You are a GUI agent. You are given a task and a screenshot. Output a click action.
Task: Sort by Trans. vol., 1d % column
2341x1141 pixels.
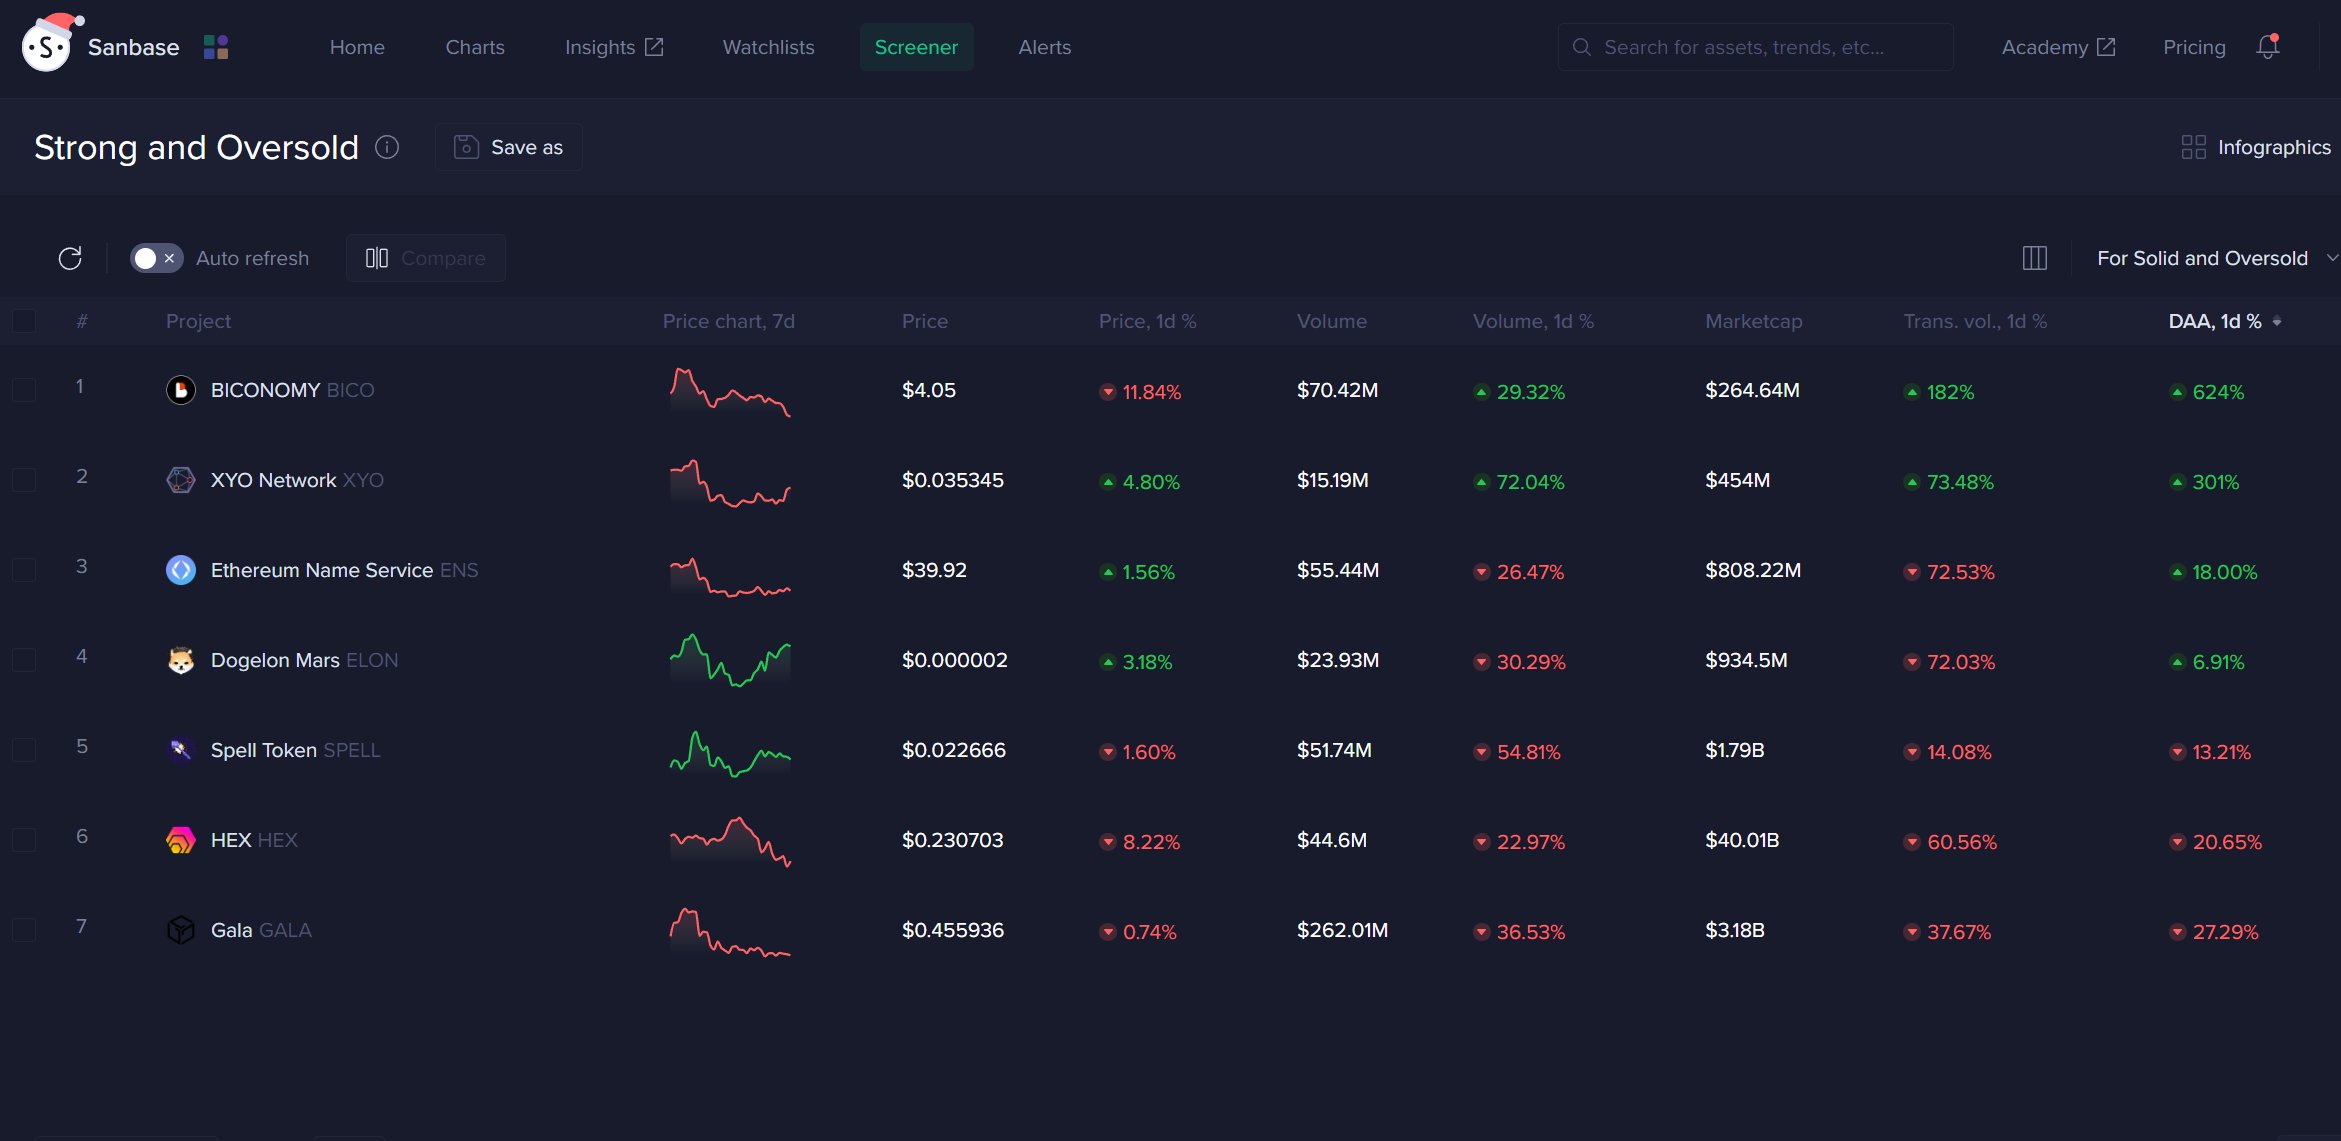(1975, 321)
